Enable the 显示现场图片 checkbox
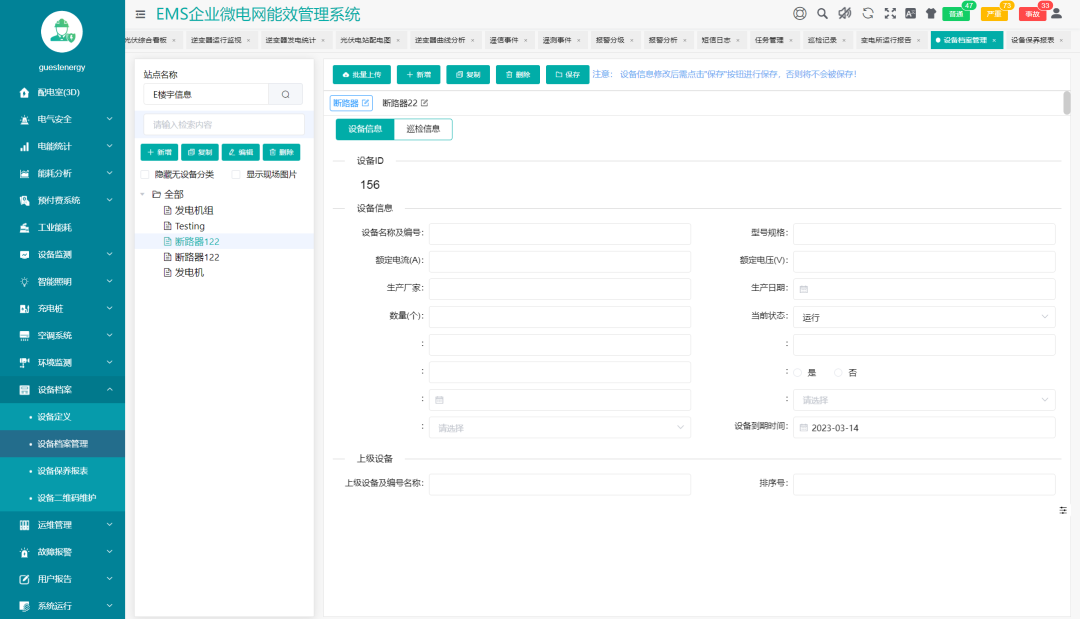Screen dimensions: 1080x619 (x=236, y=175)
